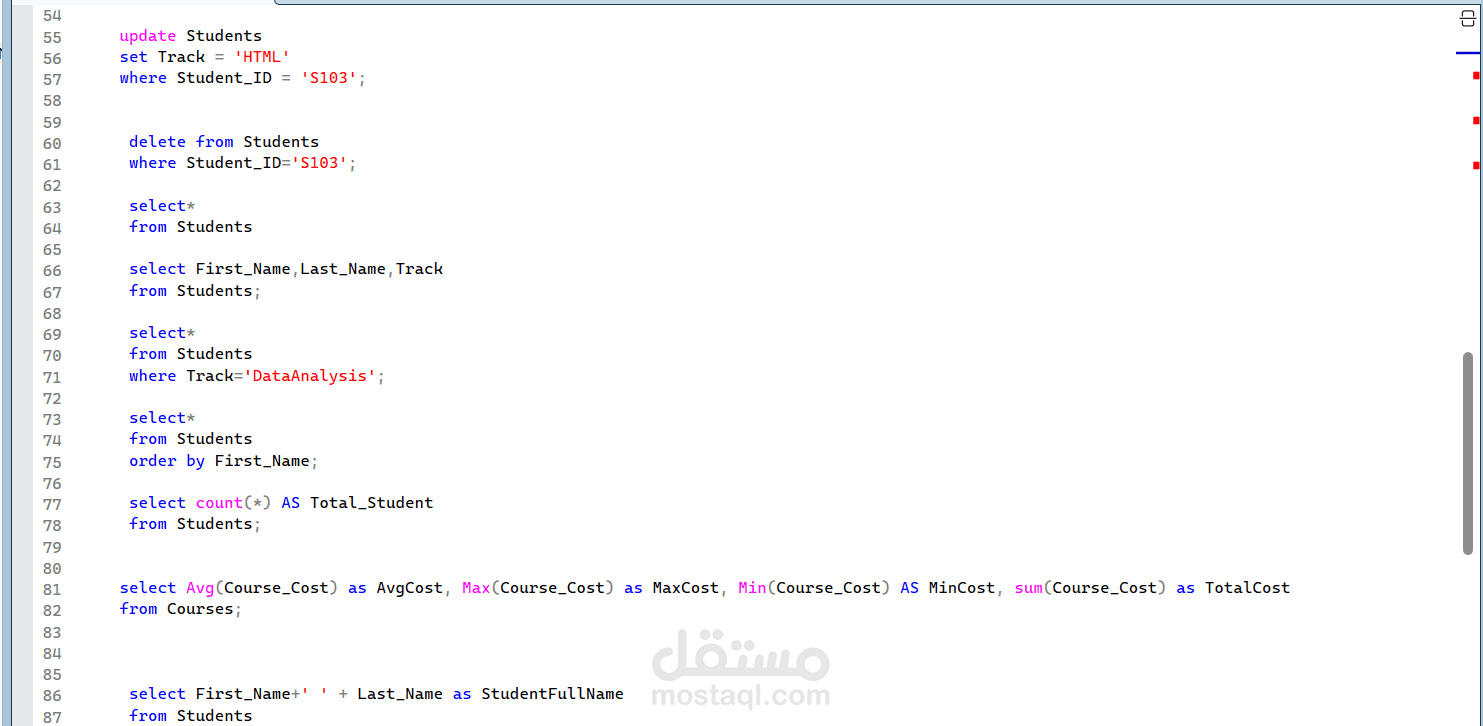
Task: Click the 'MaxCost' alias
Action: point(685,588)
